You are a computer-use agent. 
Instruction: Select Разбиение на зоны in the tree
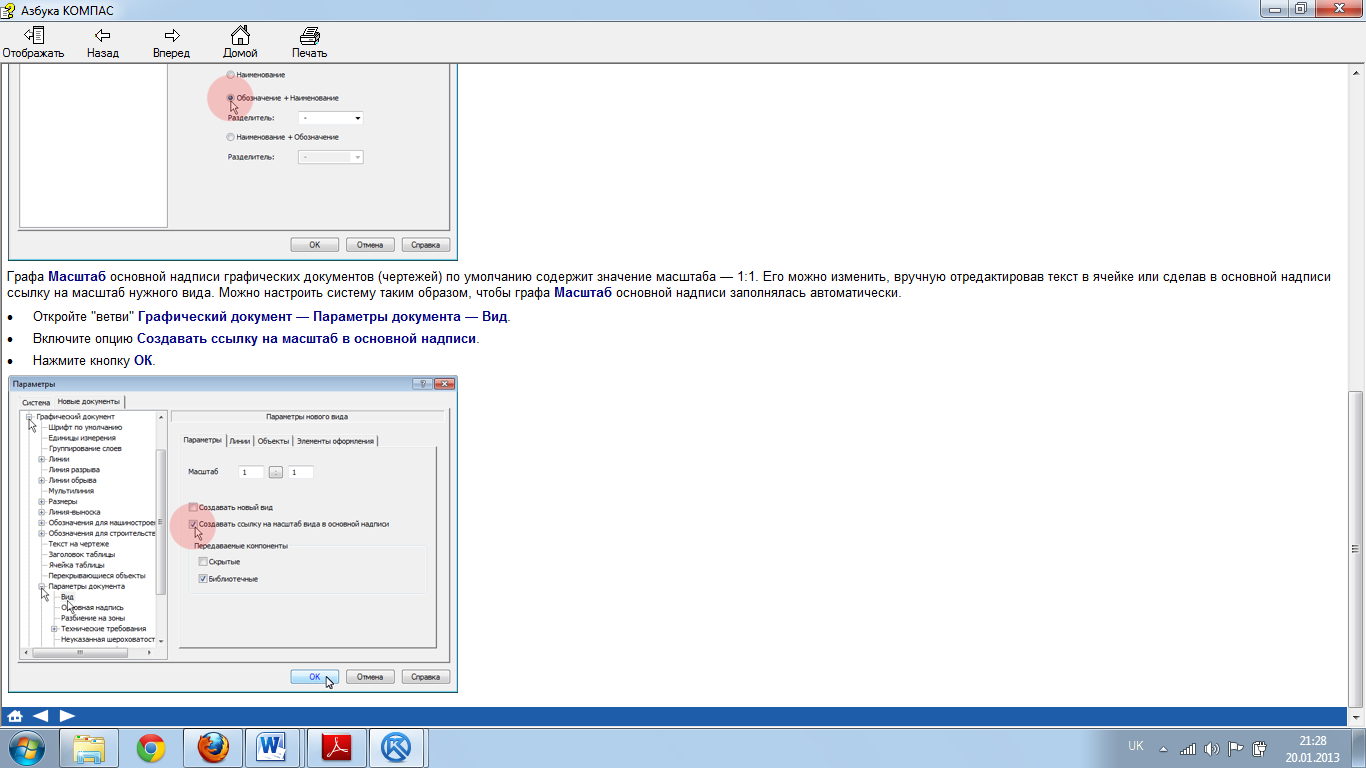click(x=93, y=618)
